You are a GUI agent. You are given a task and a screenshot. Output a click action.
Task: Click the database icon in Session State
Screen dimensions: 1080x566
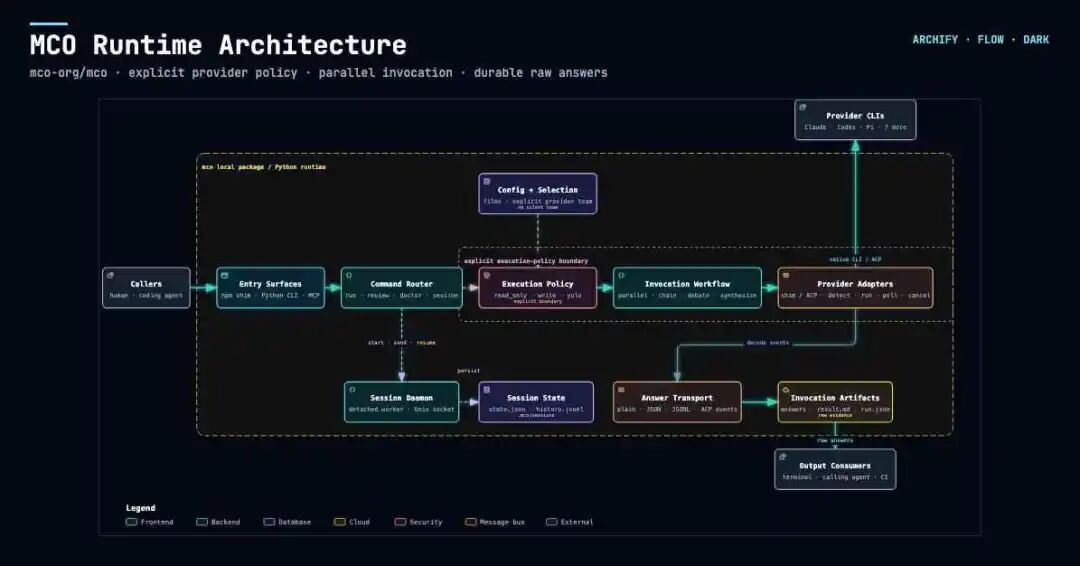click(x=487, y=390)
